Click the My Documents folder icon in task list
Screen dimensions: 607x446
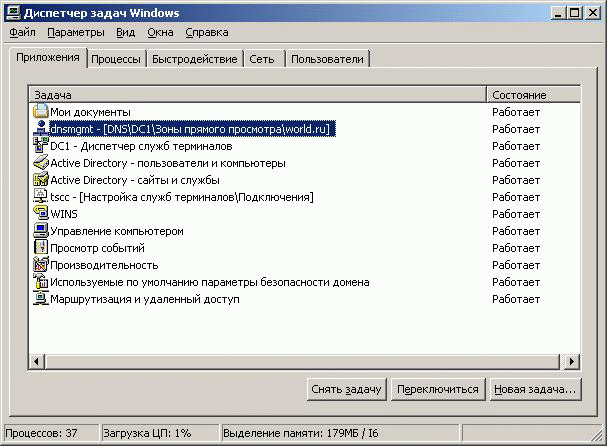pos(41,112)
